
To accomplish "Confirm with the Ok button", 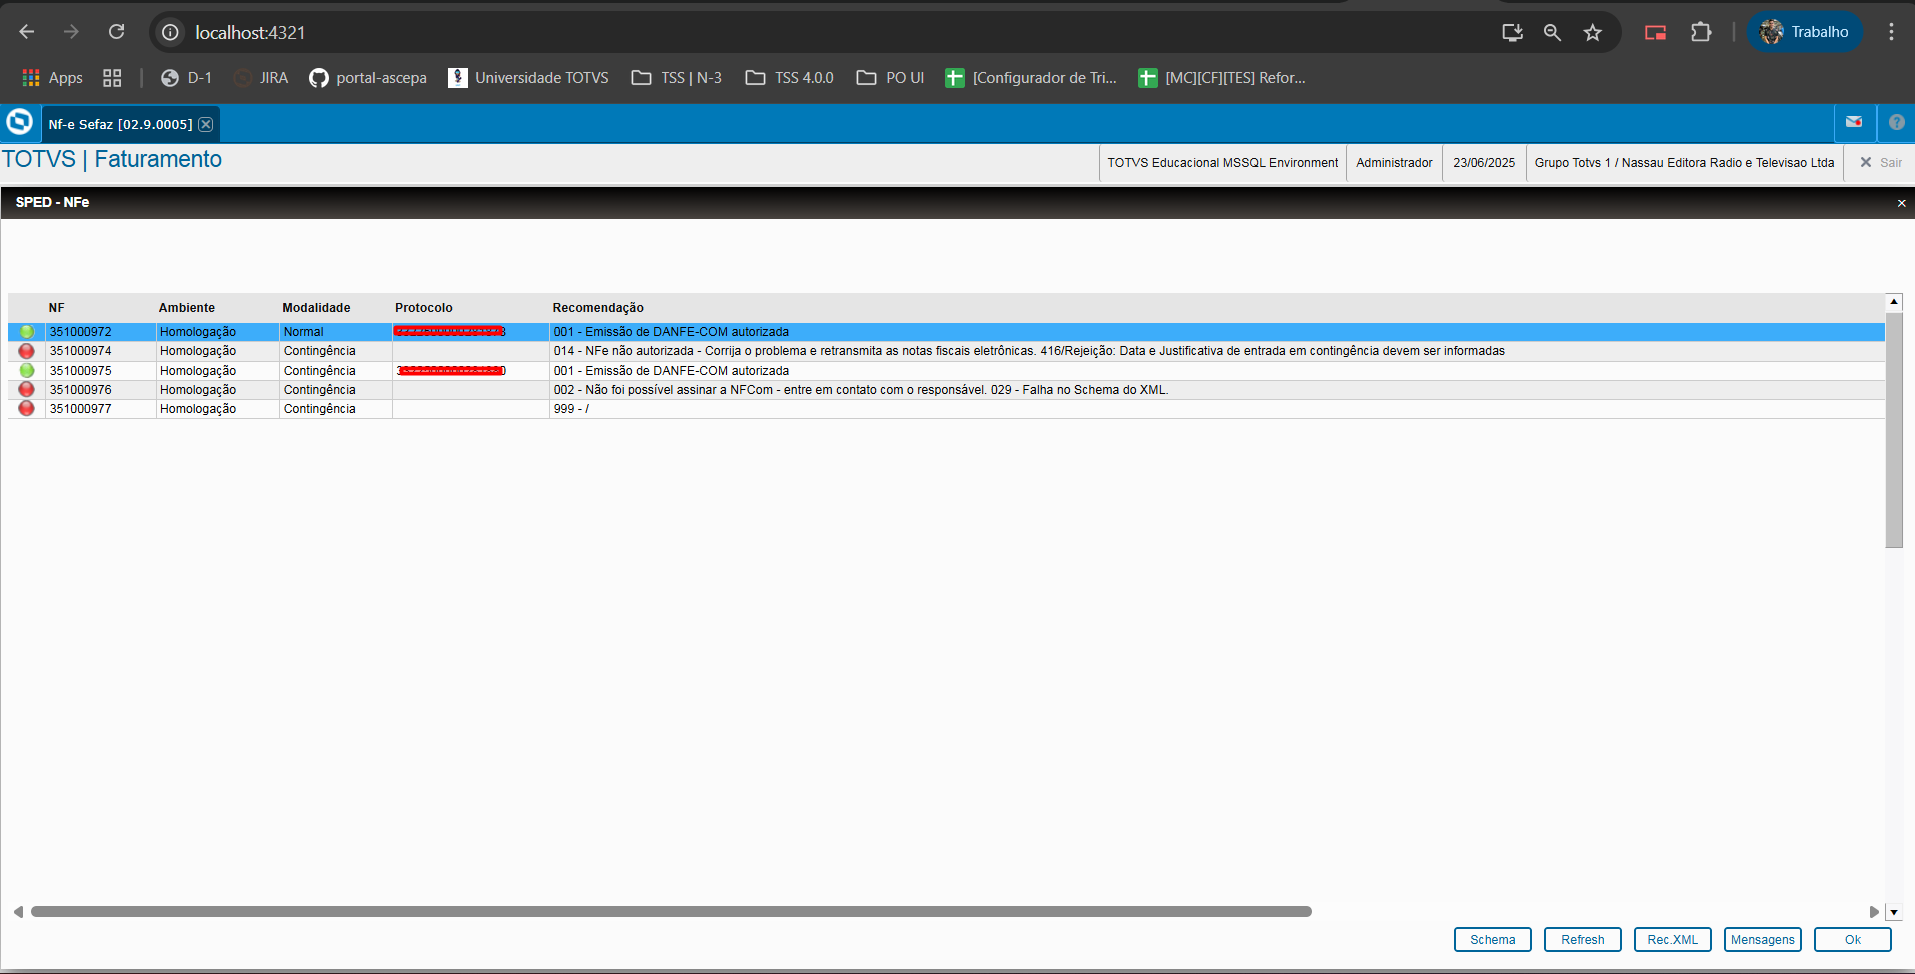I will 1853,940.
